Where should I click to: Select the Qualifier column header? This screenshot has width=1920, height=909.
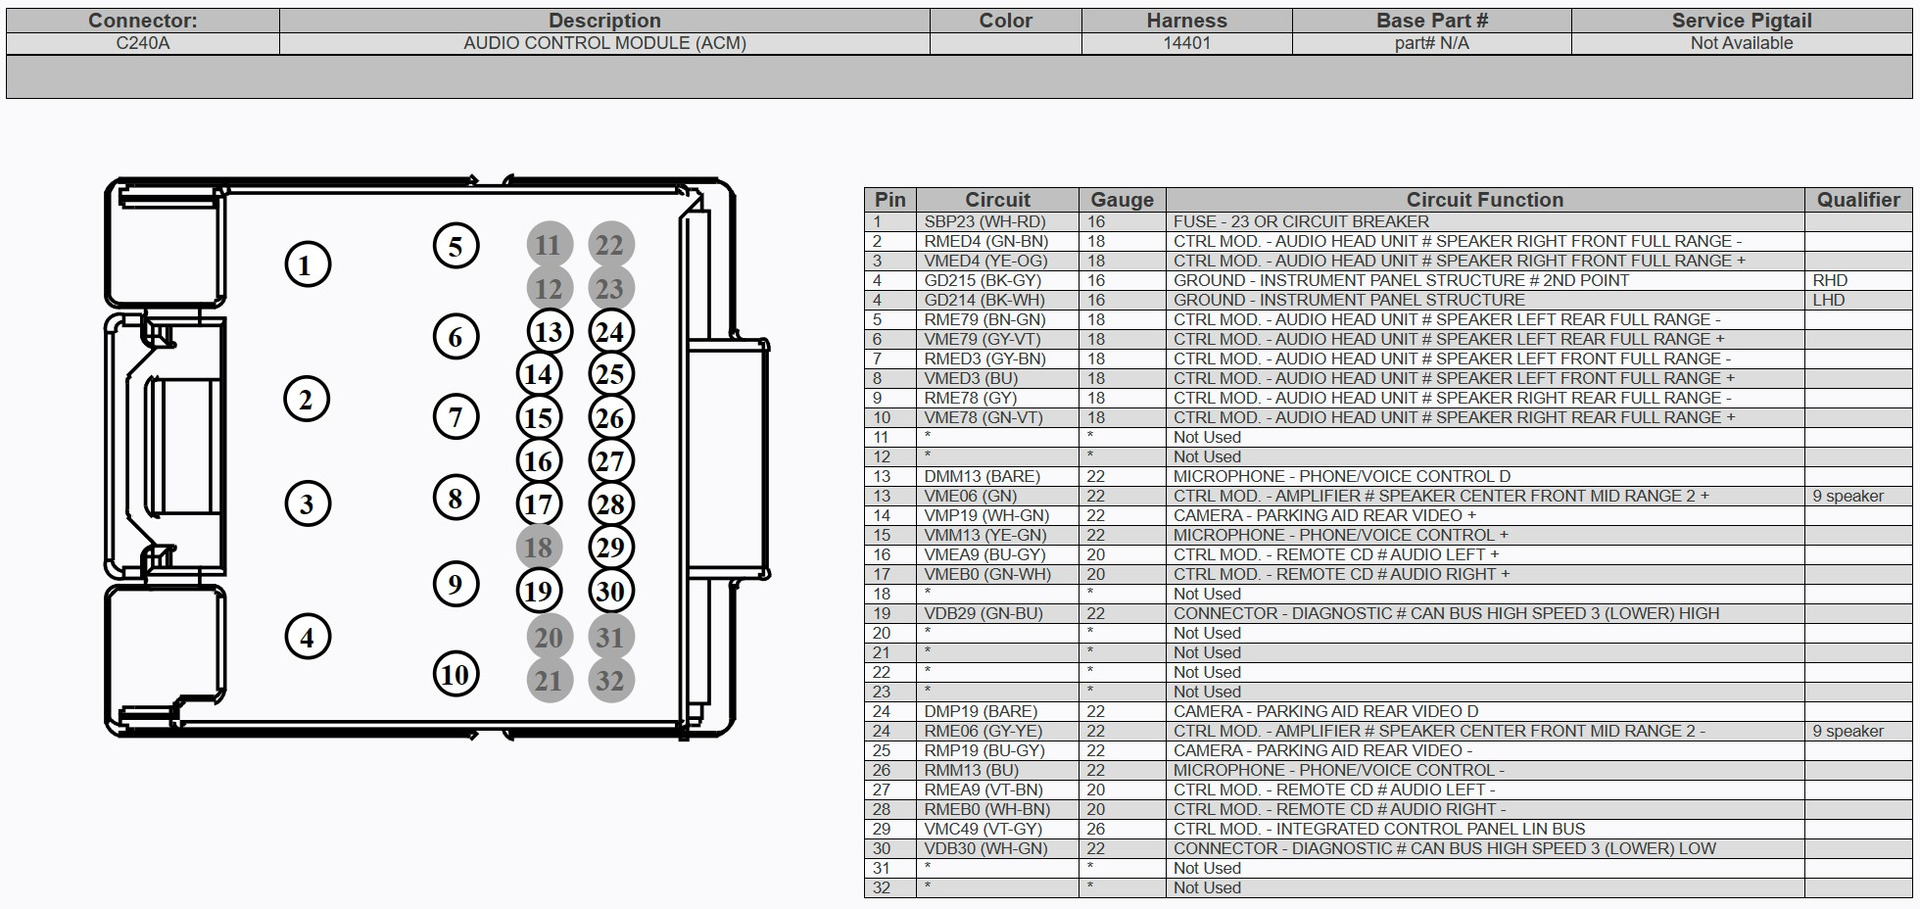click(1857, 200)
